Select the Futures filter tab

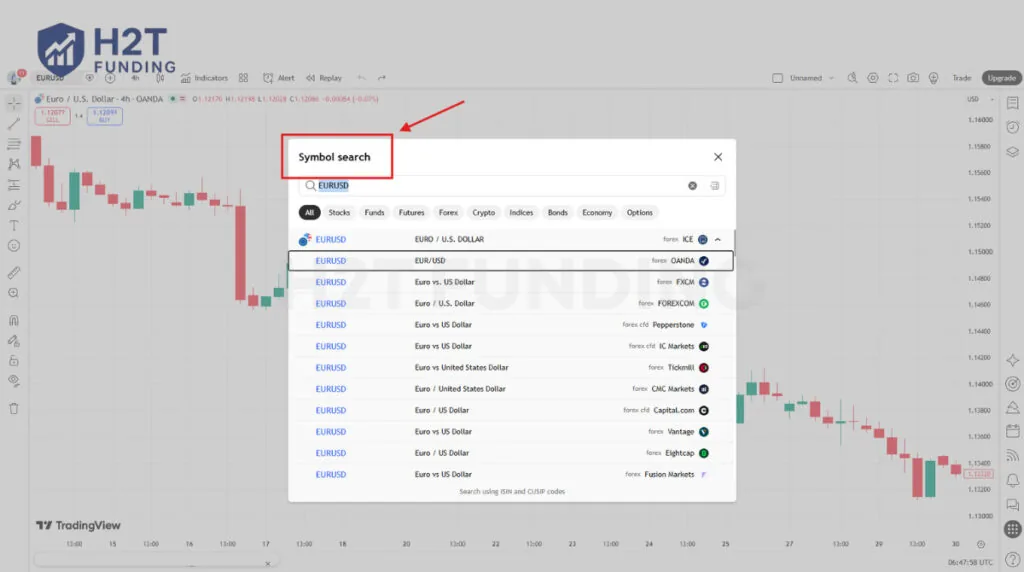[411, 212]
